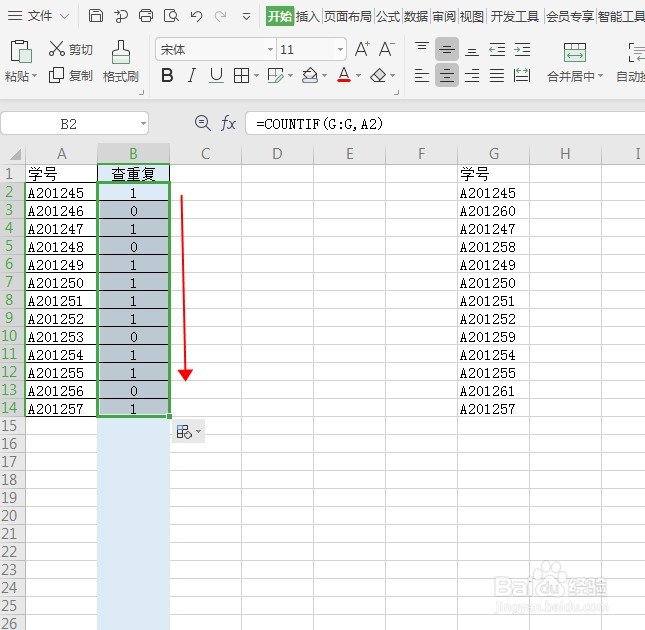Select the 查重复 header cell
The image size is (645, 630).
point(133,174)
